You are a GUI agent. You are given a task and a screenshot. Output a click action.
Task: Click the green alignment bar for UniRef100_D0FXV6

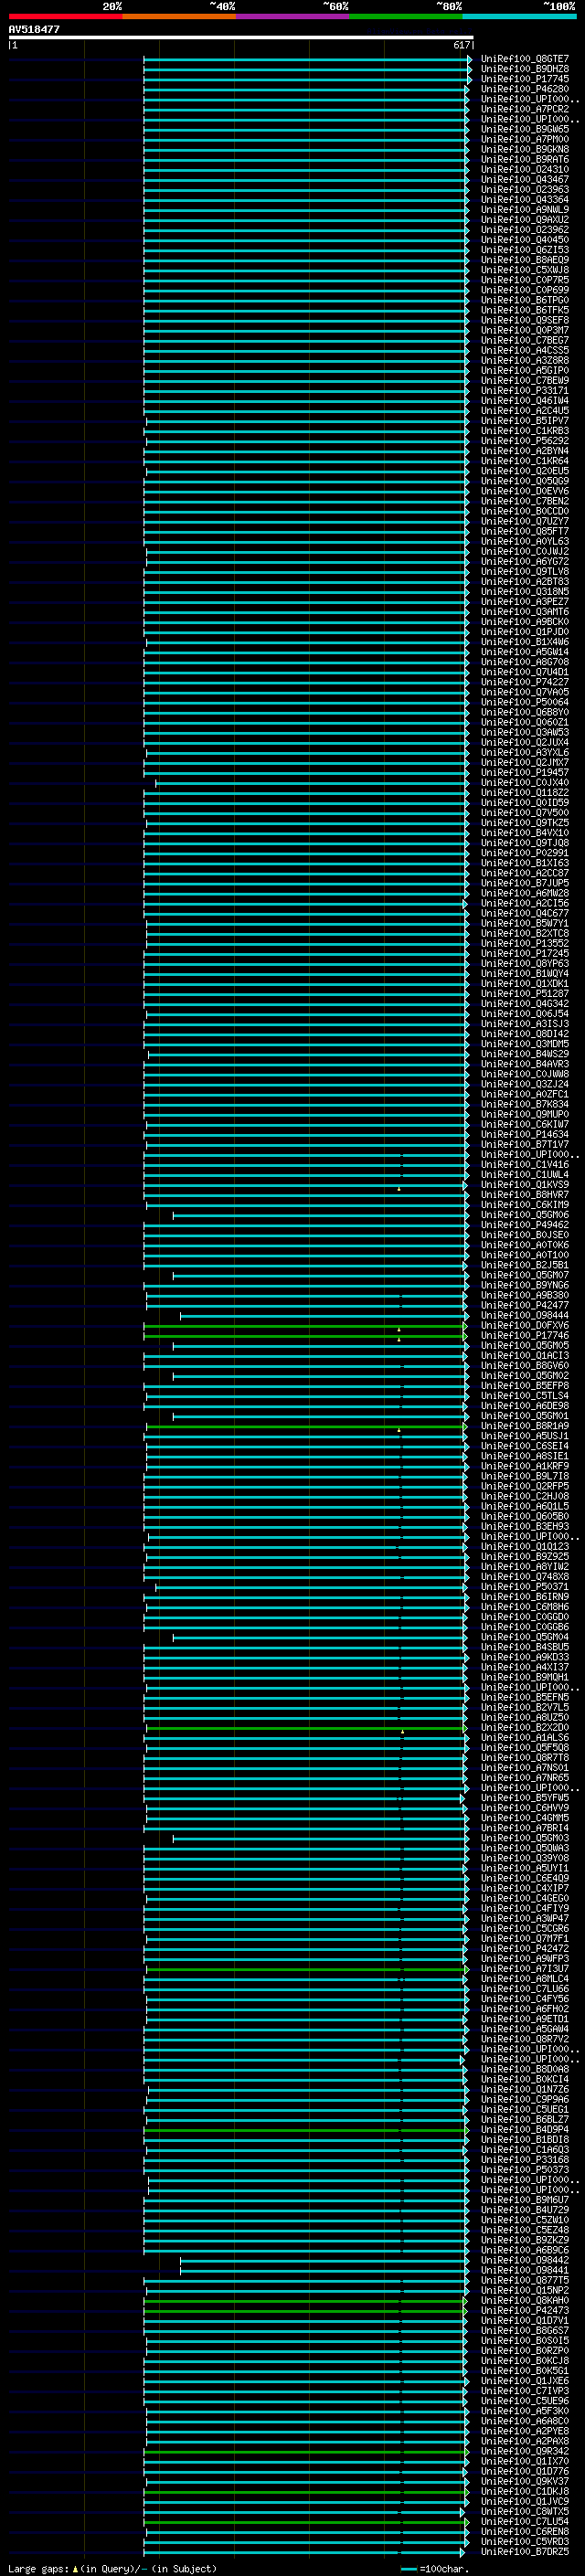(305, 1326)
